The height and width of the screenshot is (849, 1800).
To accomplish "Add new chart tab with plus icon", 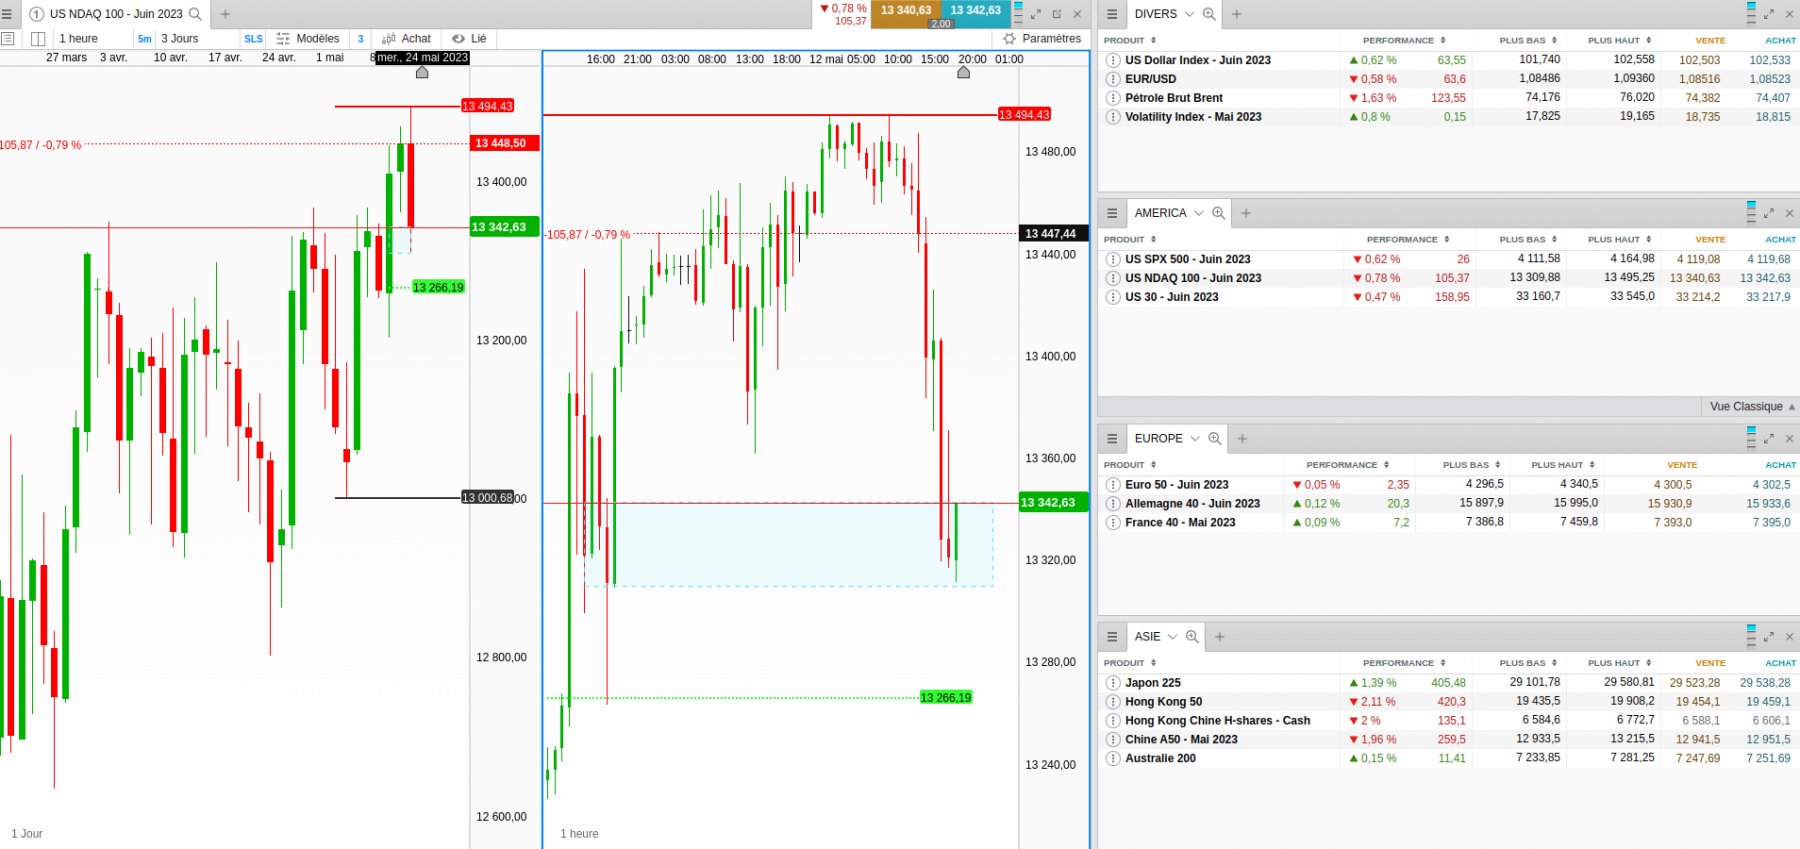I will tap(225, 14).
